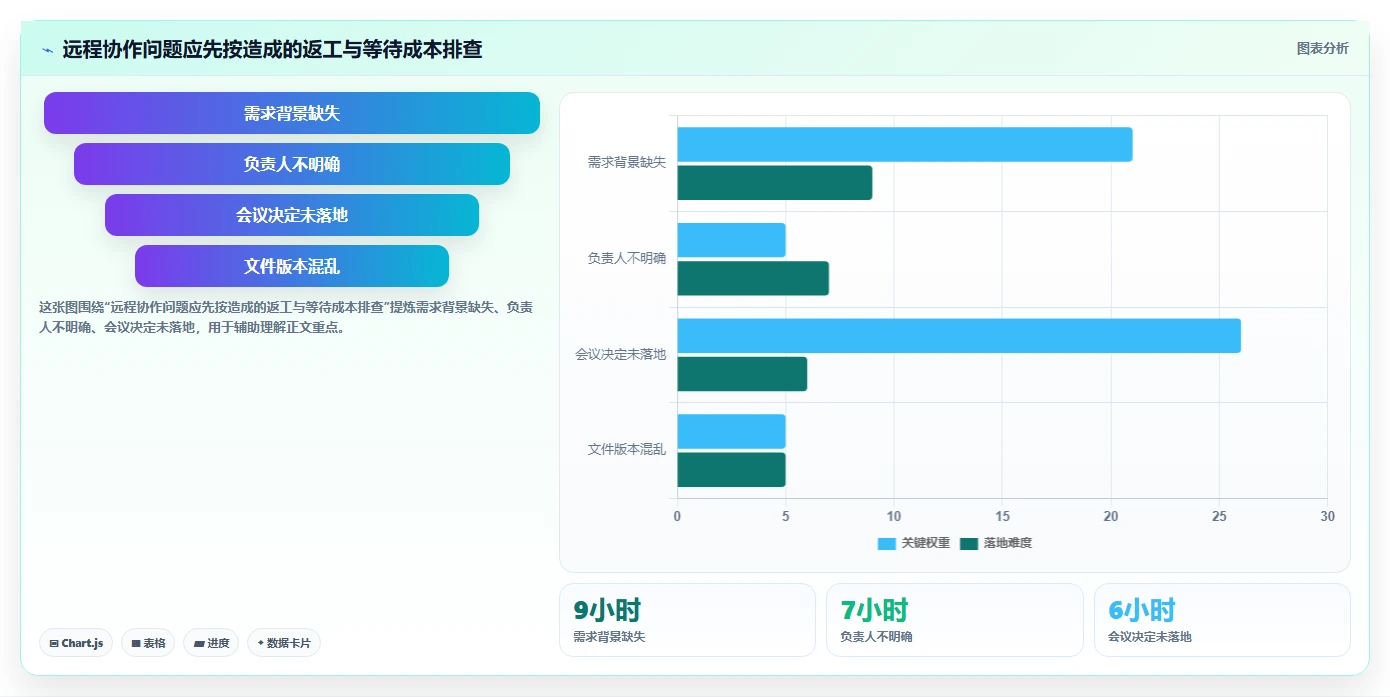Click the x-axis tick label 30
1390x697 pixels.
click(1327, 516)
